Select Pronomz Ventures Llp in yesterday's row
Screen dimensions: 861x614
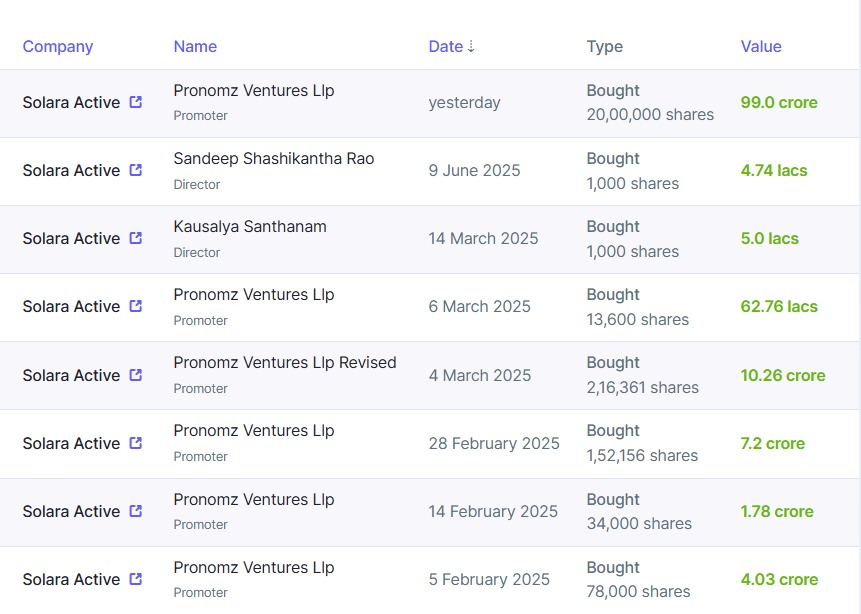[x=254, y=91]
